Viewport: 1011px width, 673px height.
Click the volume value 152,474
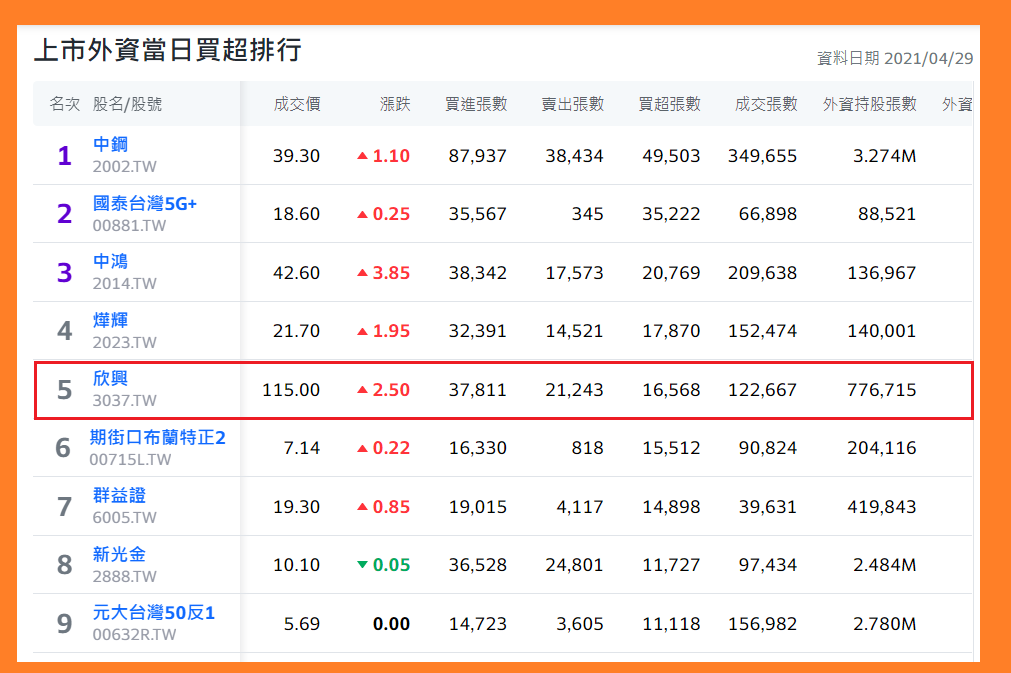coord(763,331)
